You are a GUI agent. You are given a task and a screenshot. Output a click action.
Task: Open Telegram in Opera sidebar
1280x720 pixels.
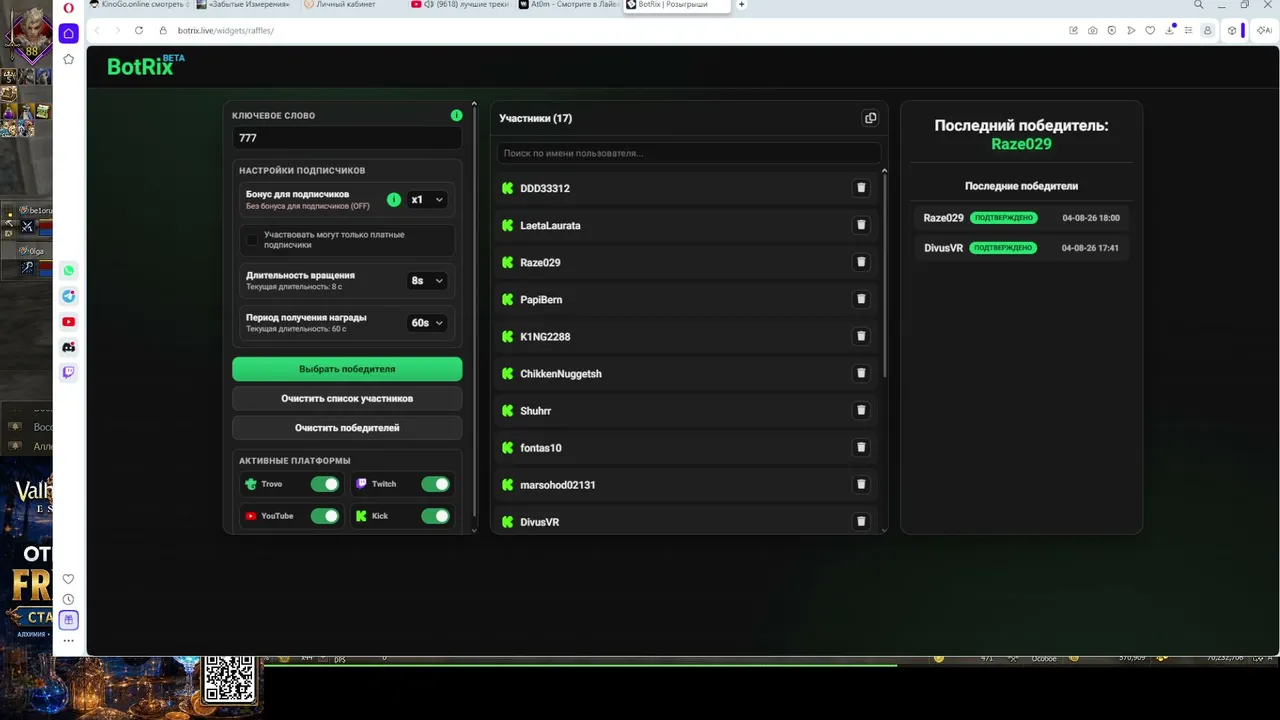pos(68,296)
